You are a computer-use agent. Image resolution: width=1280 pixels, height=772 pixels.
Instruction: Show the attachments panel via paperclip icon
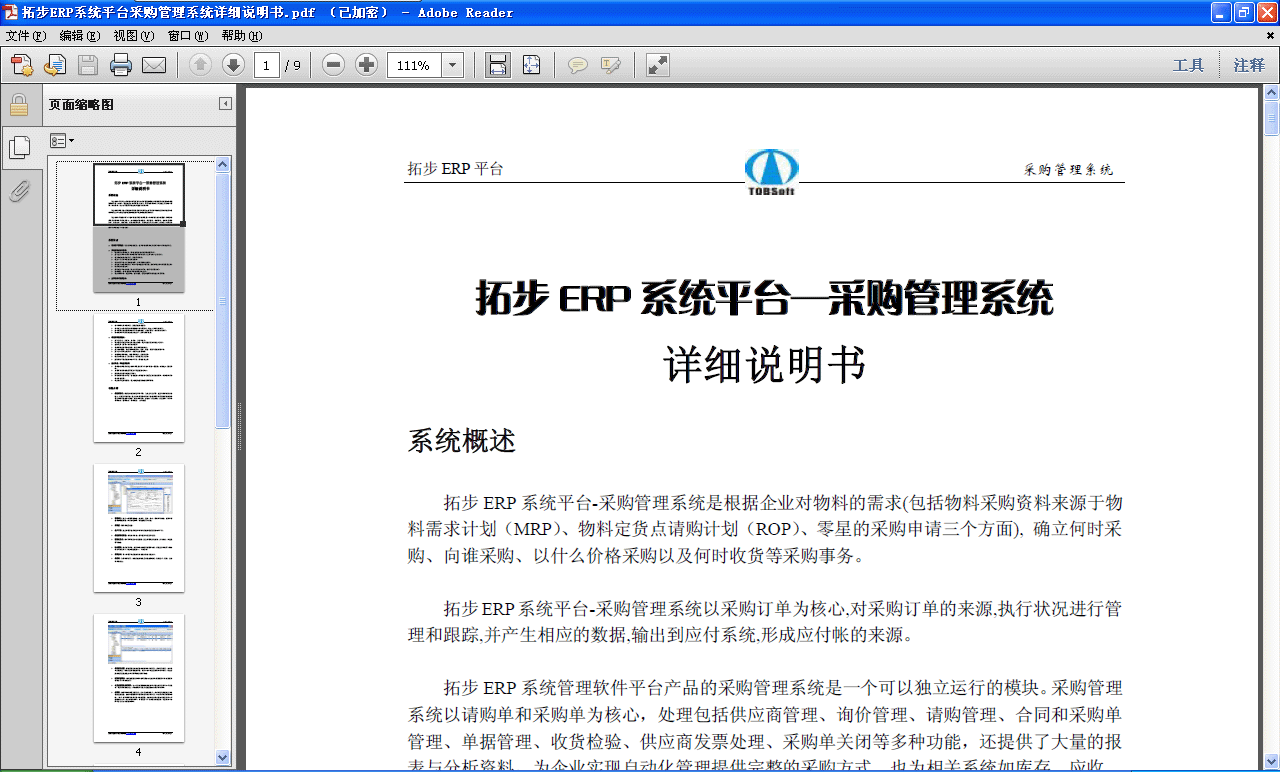pyautogui.click(x=20, y=192)
